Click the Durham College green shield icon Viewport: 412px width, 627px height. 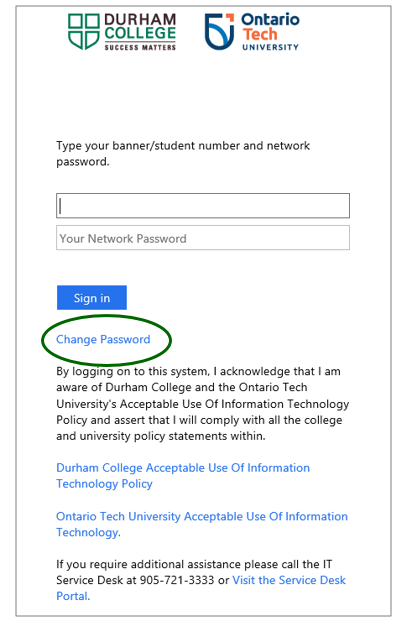click(x=83, y=32)
